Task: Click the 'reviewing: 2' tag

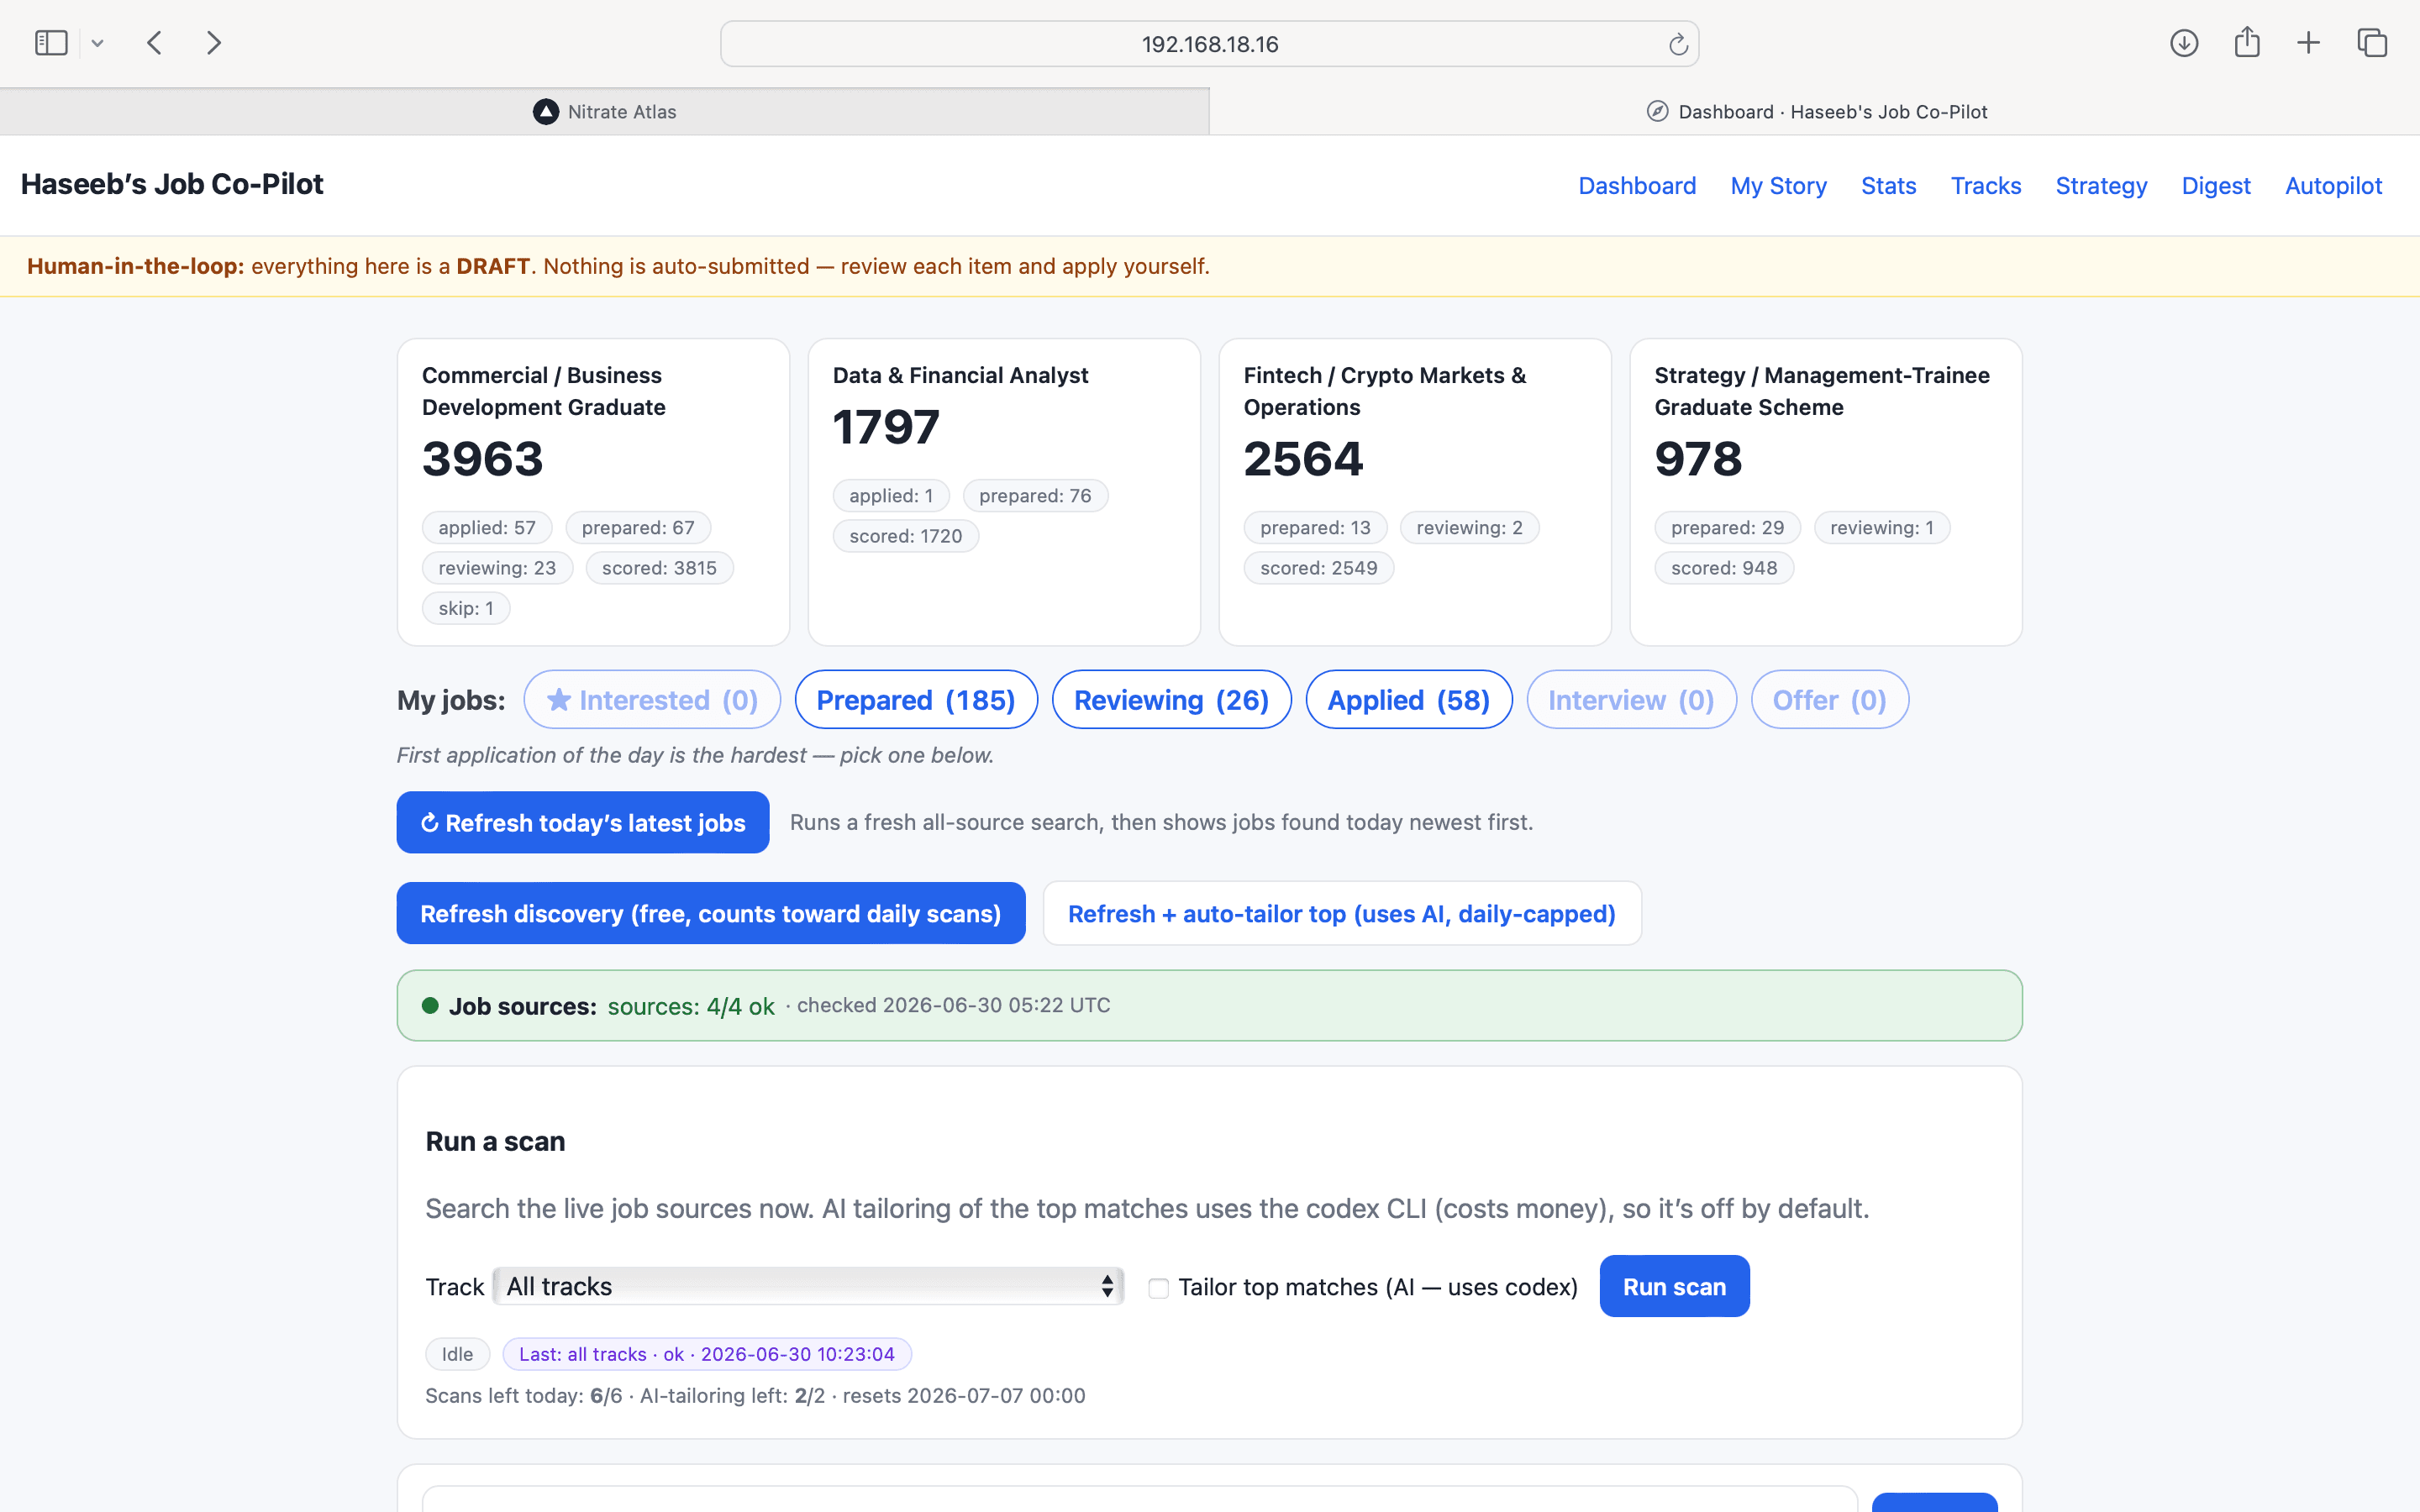Action: (1469, 528)
